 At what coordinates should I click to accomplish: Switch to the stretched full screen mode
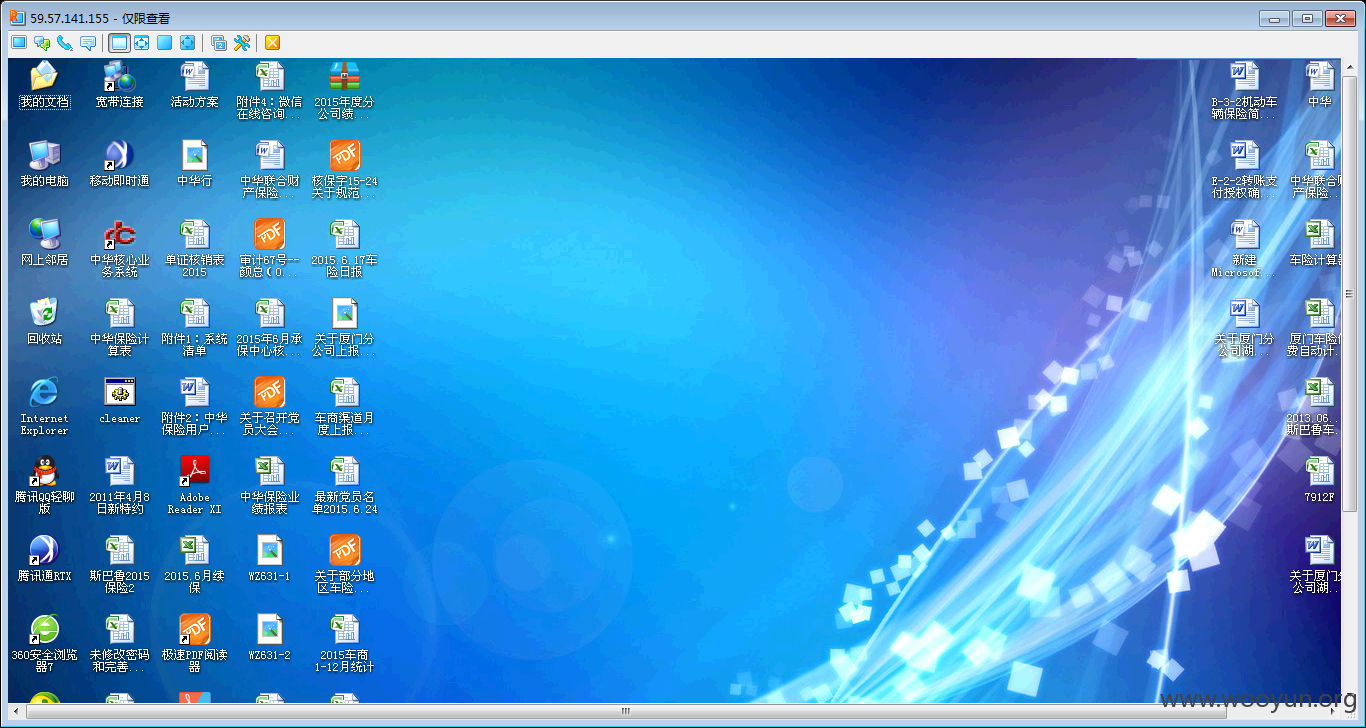187,43
